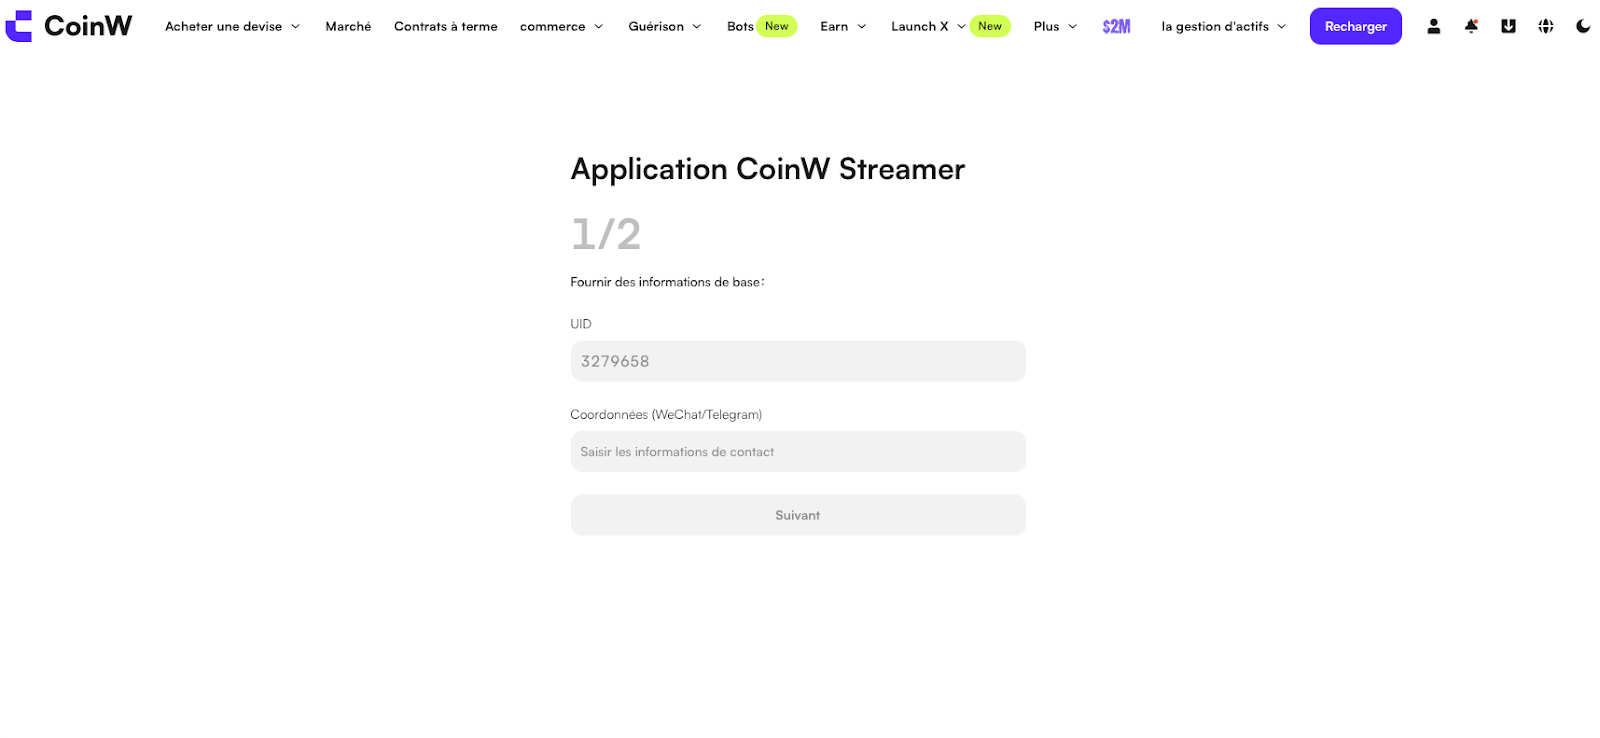Expand the Guérison dropdown
The height and width of the screenshot is (738, 1600).
(x=665, y=26)
